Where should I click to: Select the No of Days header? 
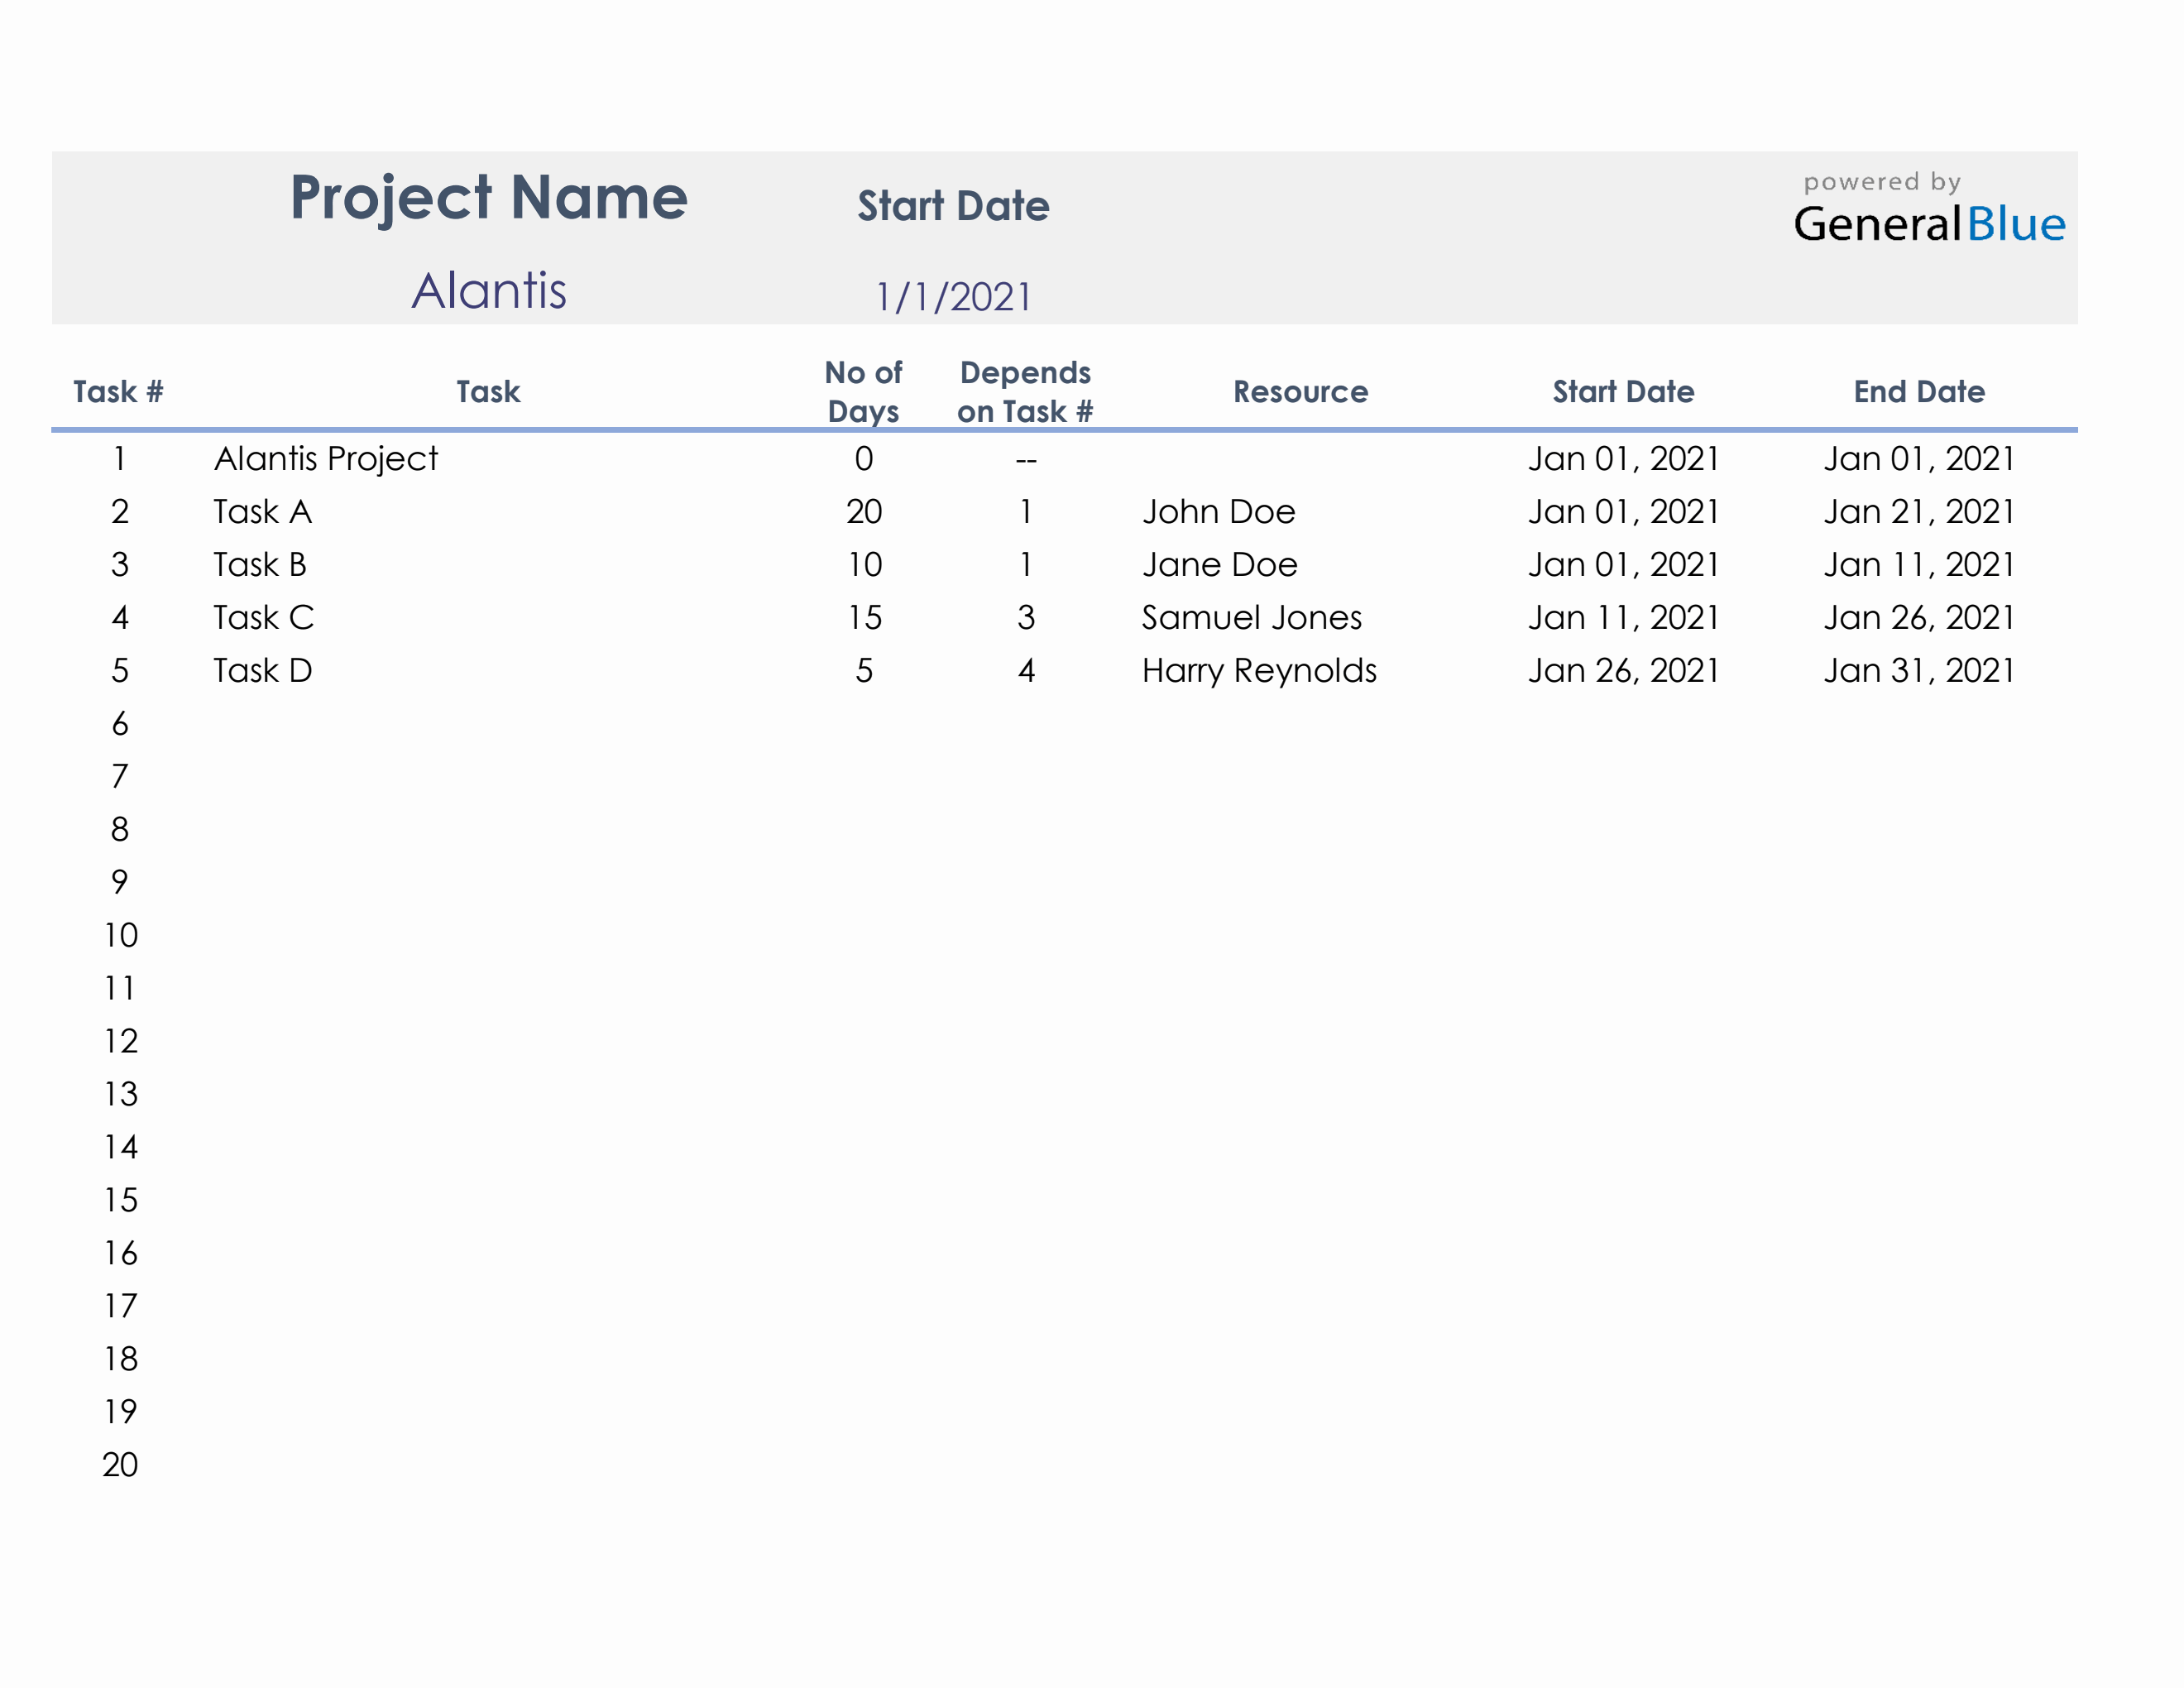(864, 391)
